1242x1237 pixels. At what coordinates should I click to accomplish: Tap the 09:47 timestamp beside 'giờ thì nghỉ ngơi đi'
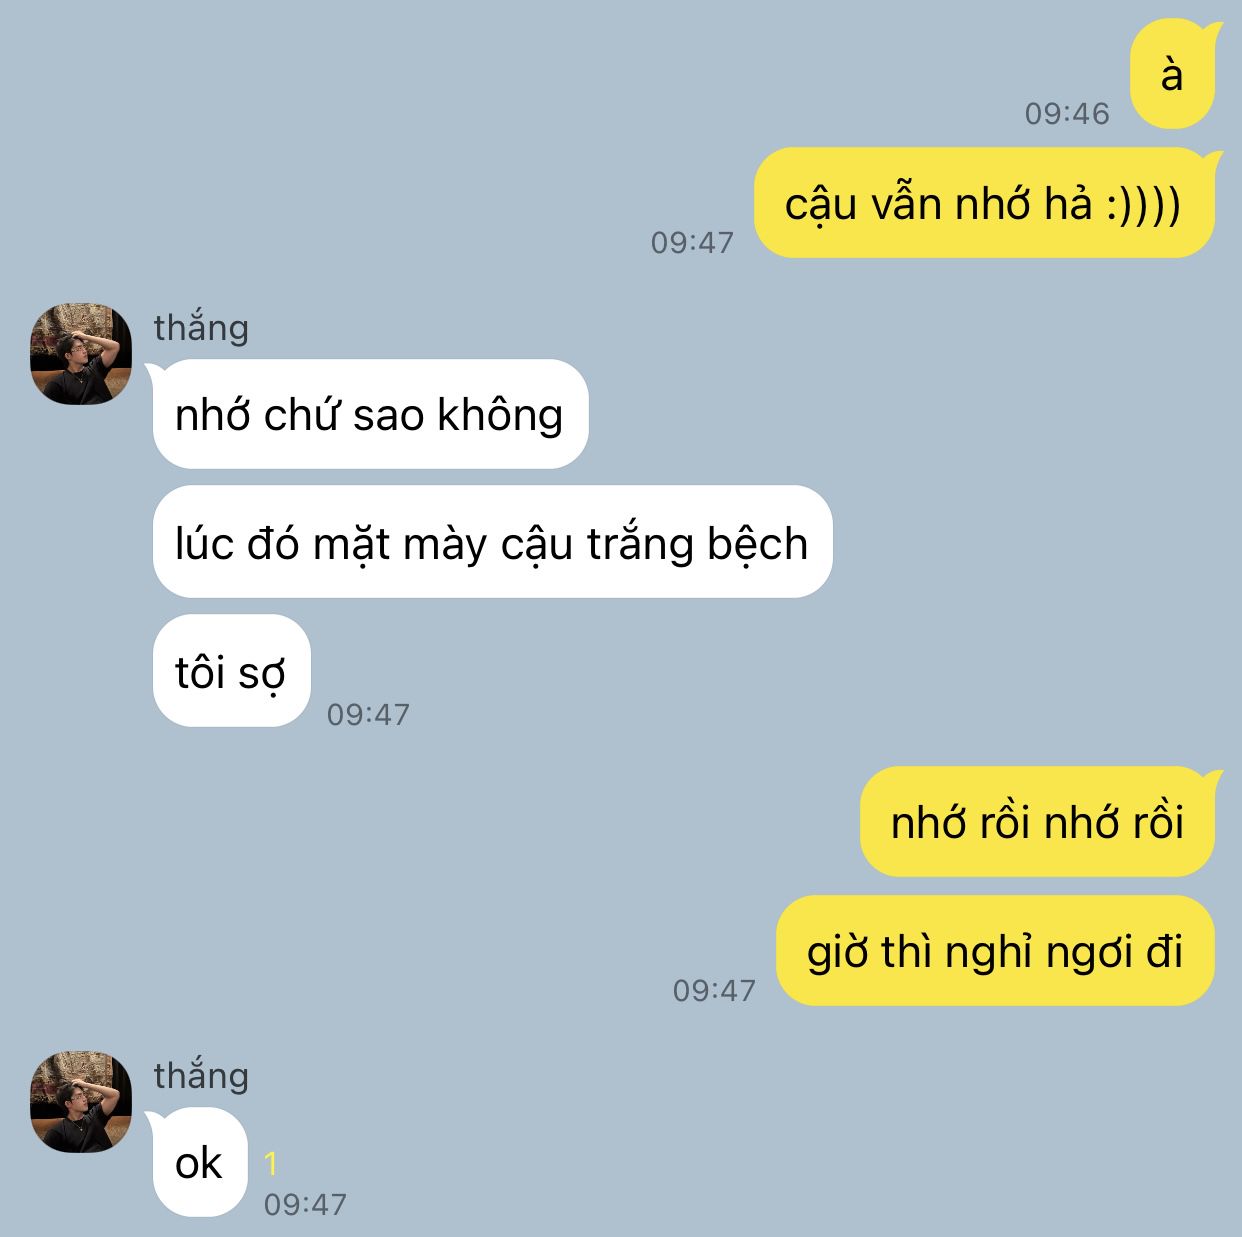714,990
